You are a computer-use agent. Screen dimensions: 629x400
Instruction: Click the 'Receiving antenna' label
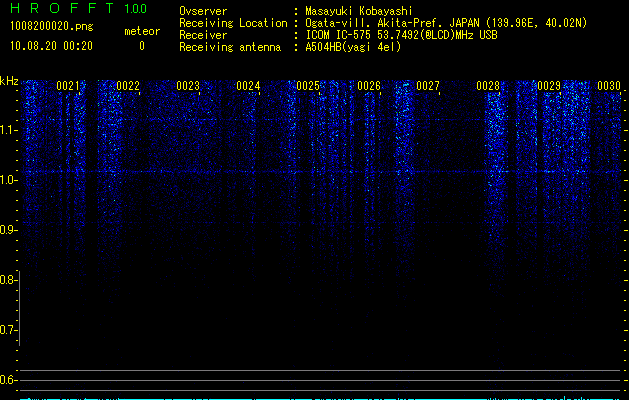pos(230,47)
